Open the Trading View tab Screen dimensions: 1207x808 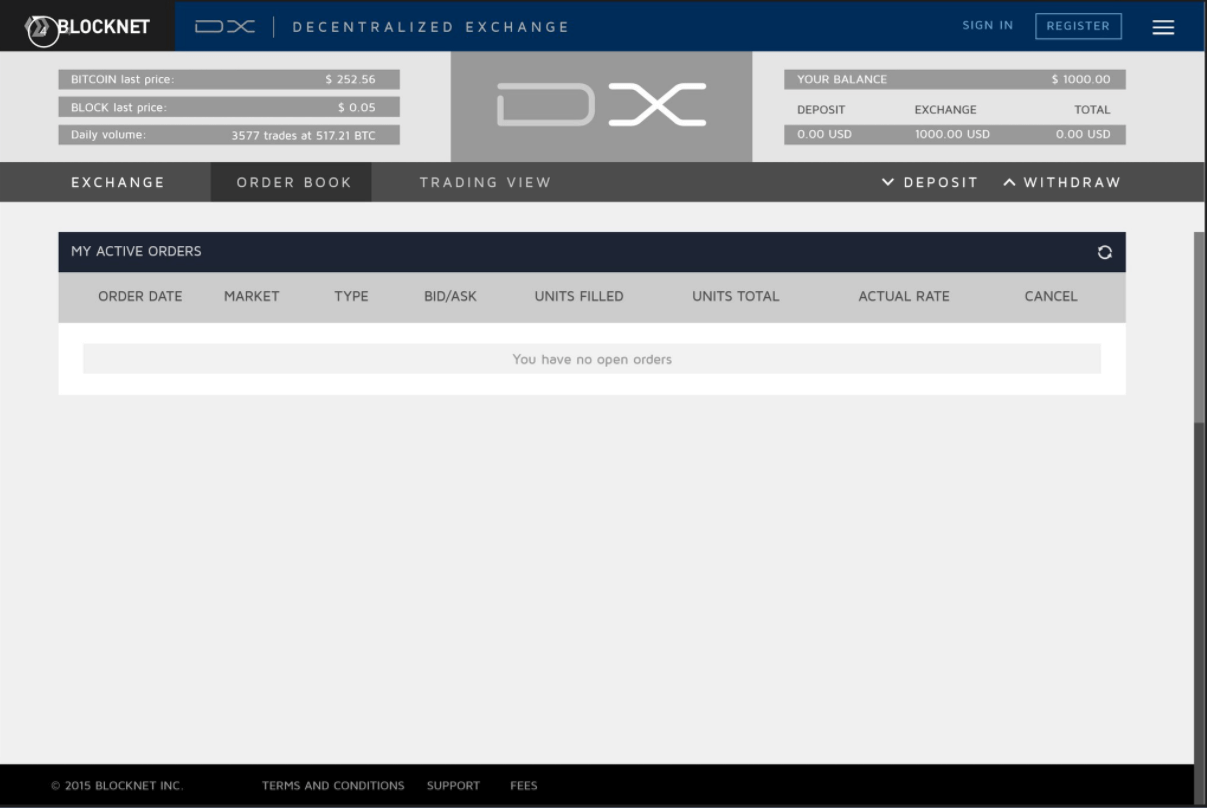pos(485,182)
